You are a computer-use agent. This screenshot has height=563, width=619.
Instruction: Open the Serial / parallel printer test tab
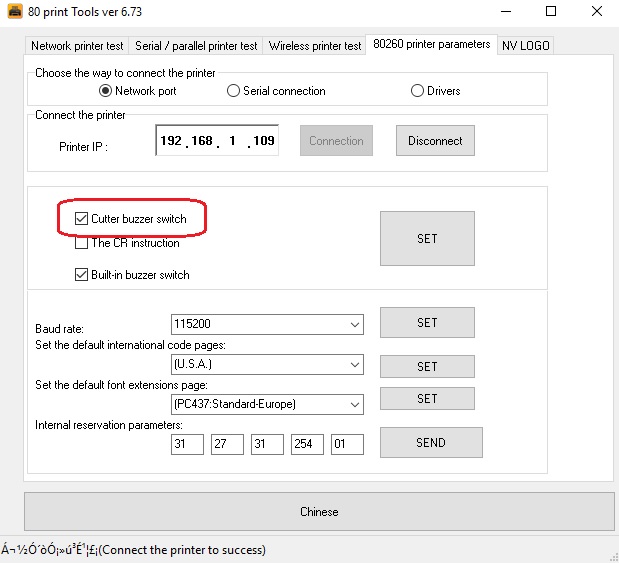point(196,46)
